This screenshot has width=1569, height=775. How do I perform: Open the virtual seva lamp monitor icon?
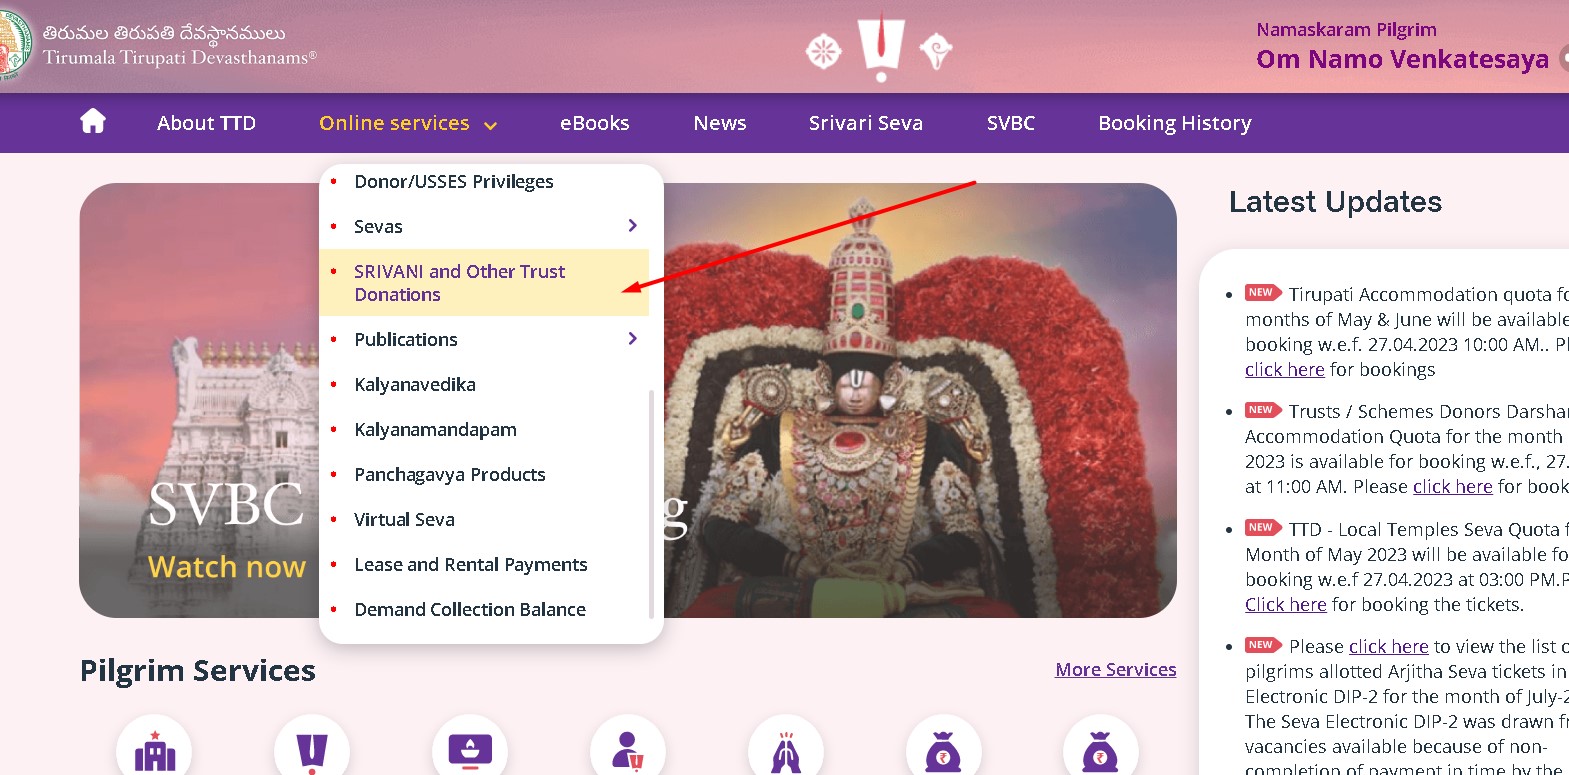coord(470,751)
